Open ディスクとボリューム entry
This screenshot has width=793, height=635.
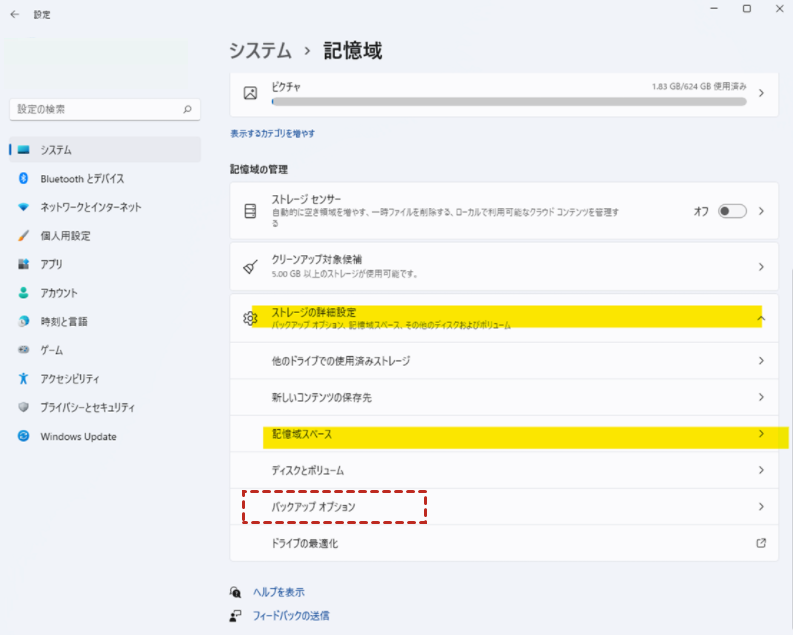tap(504, 470)
